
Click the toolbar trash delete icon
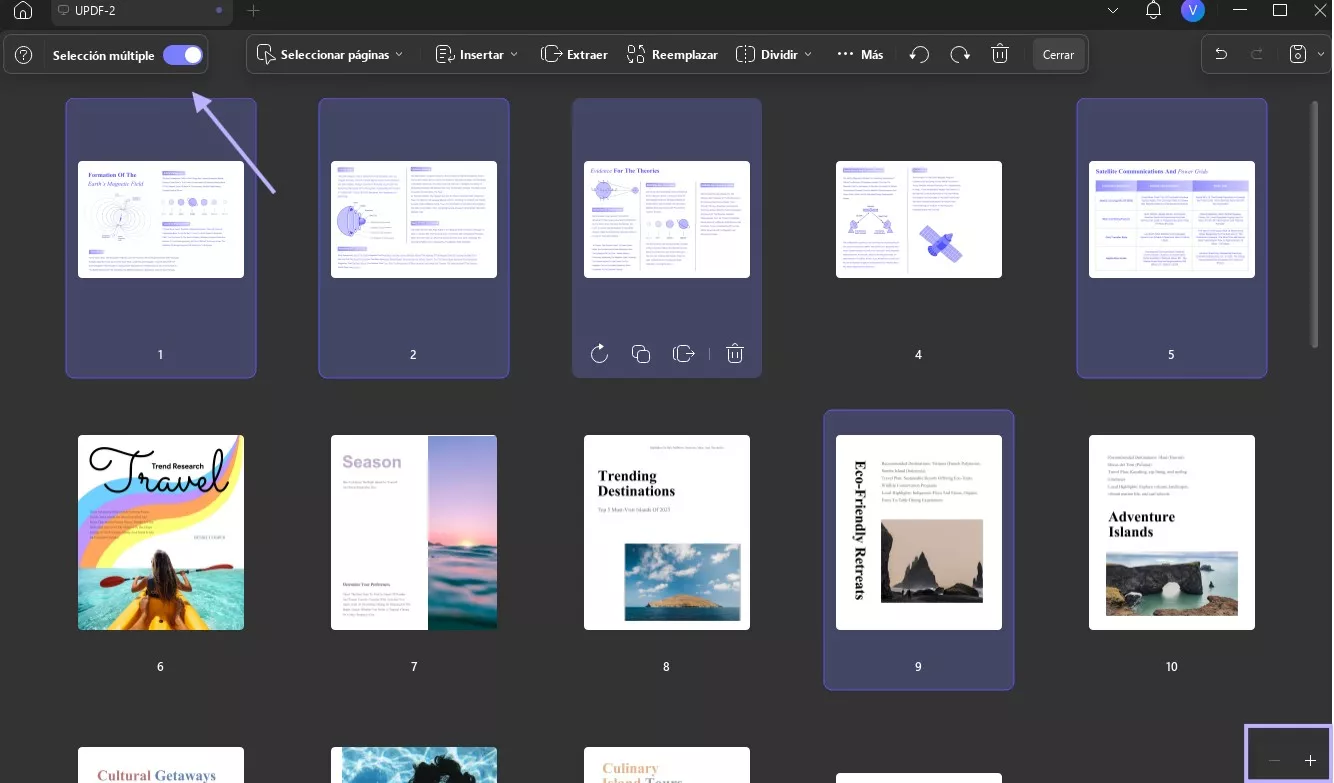1000,55
